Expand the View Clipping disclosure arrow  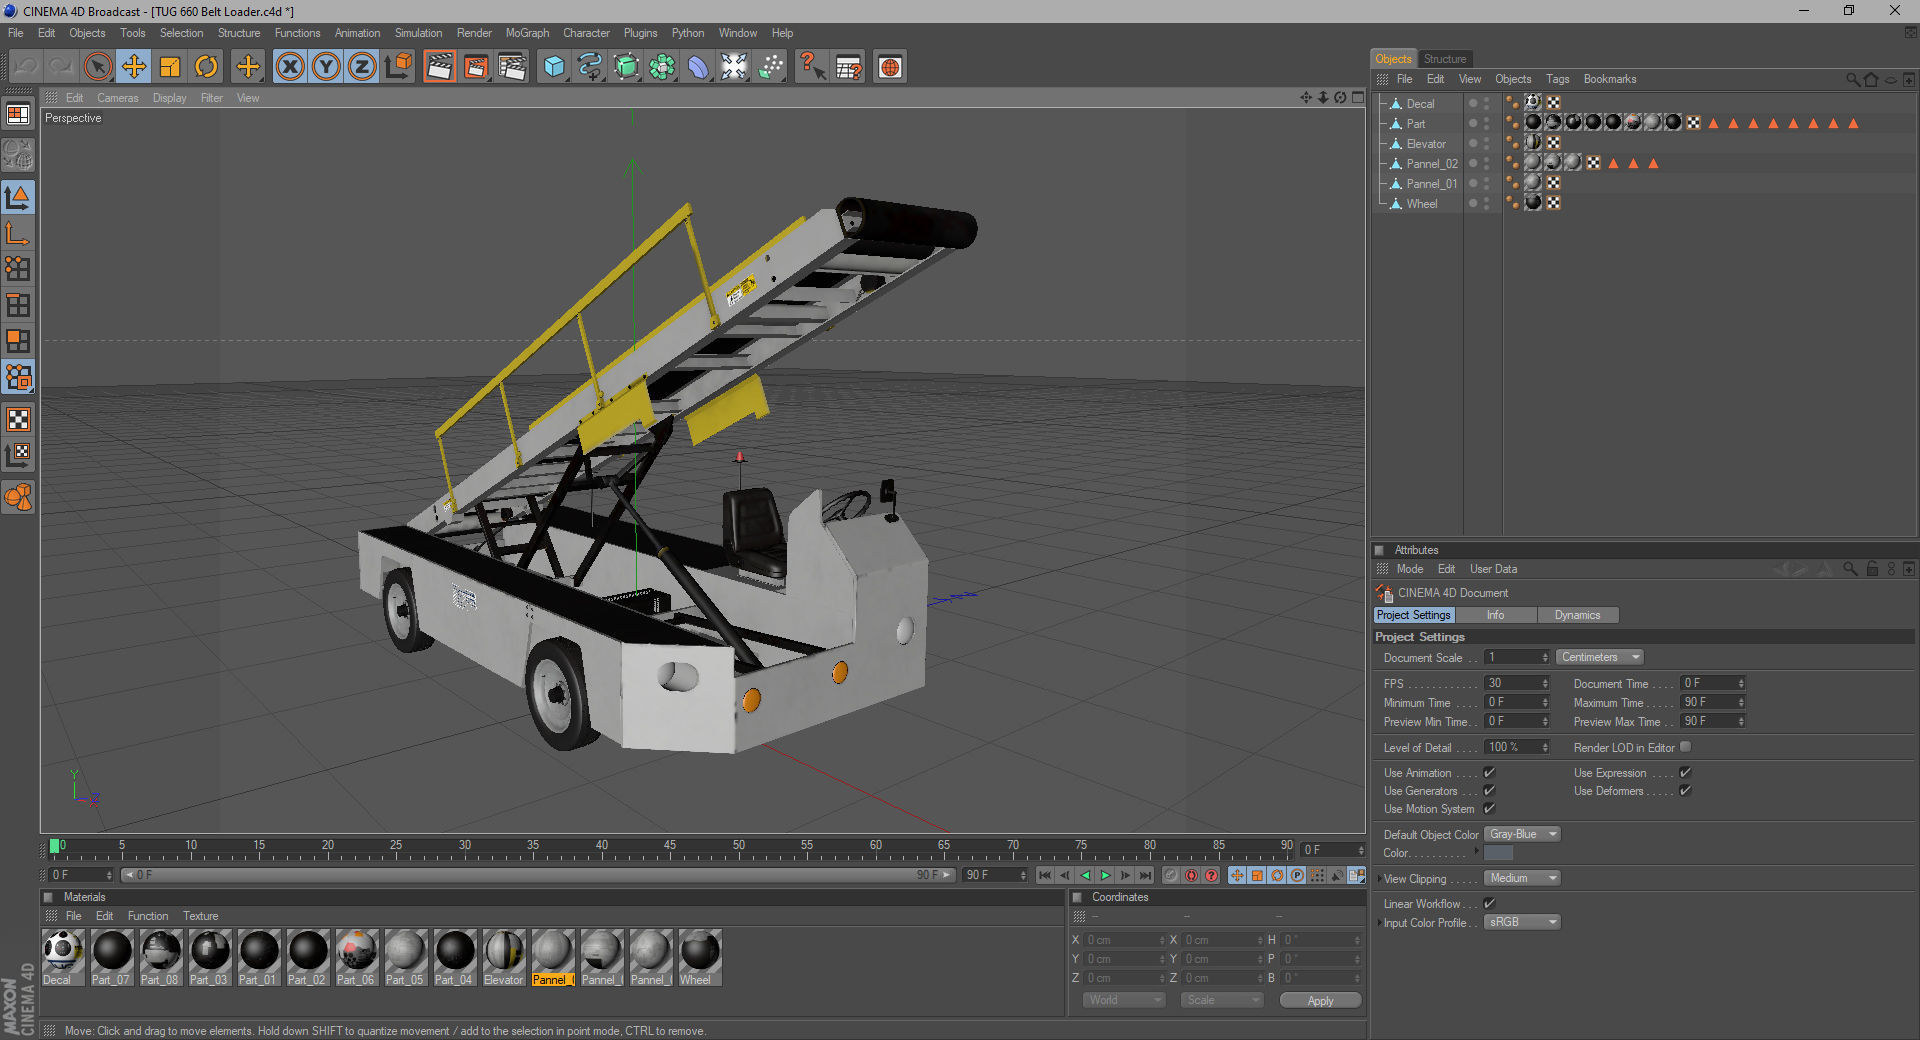(1380, 879)
